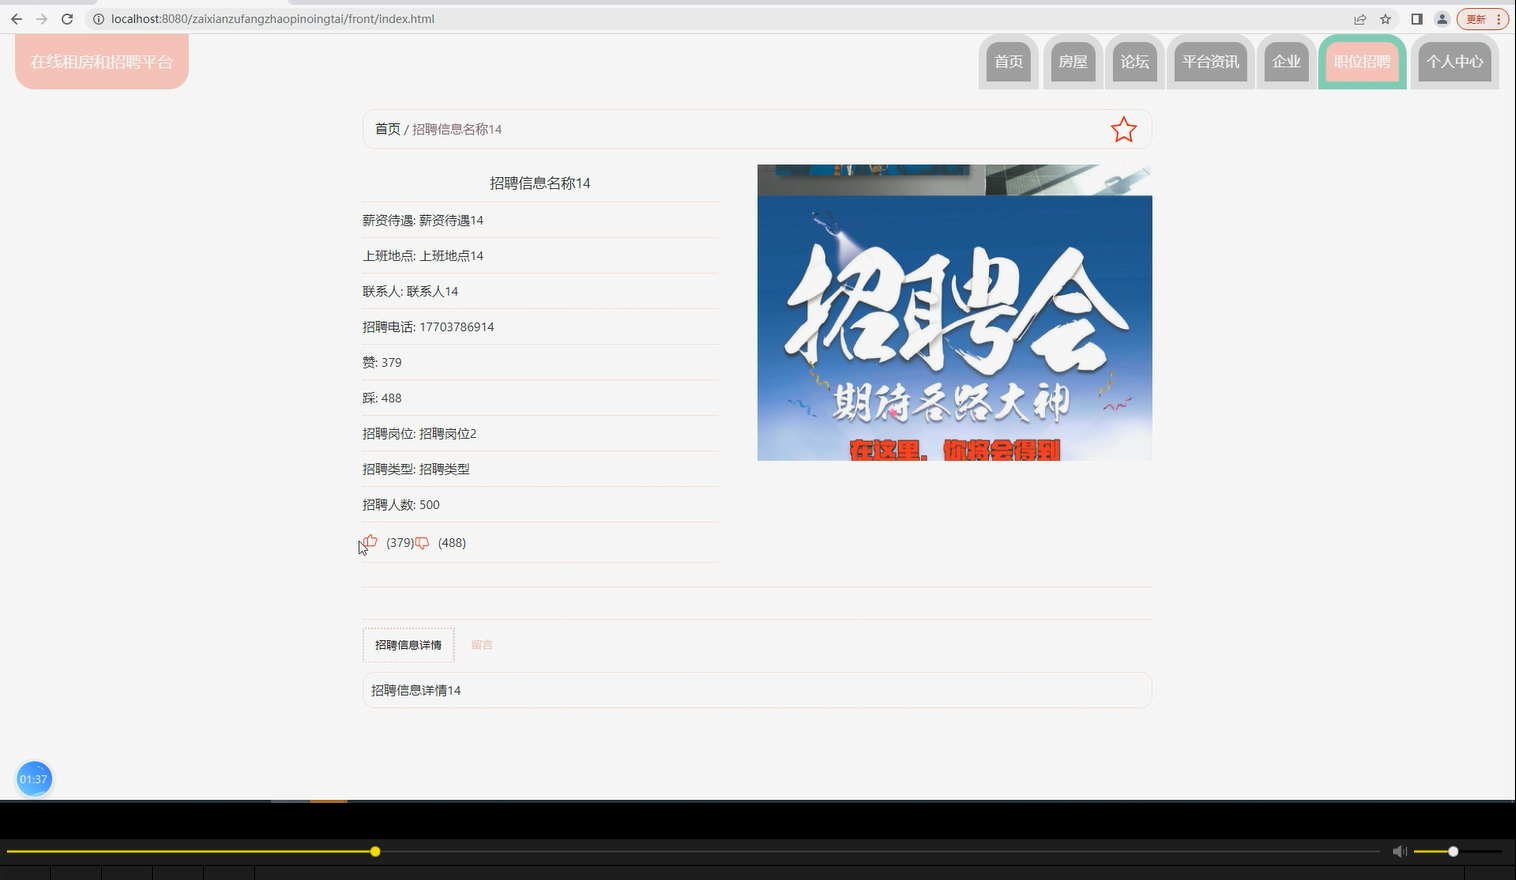
Task: Select the 招聘信息详情 tab
Action: coord(408,644)
